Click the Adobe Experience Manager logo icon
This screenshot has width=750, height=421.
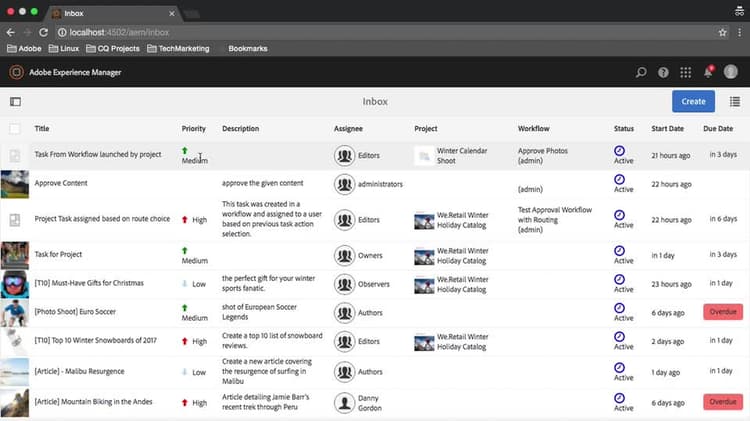tap(16, 72)
